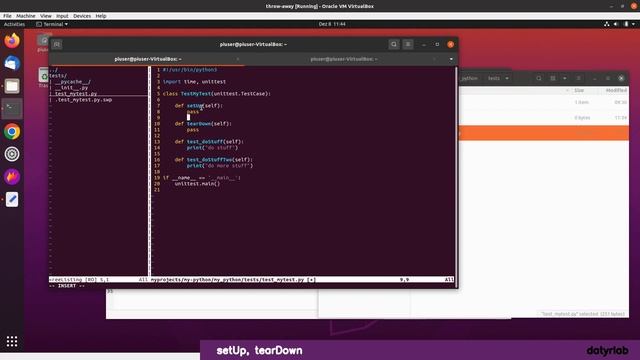This screenshot has width=640, height=360.
Task: Click the 'def tearDown(self):' line
Action: coord(203,124)
